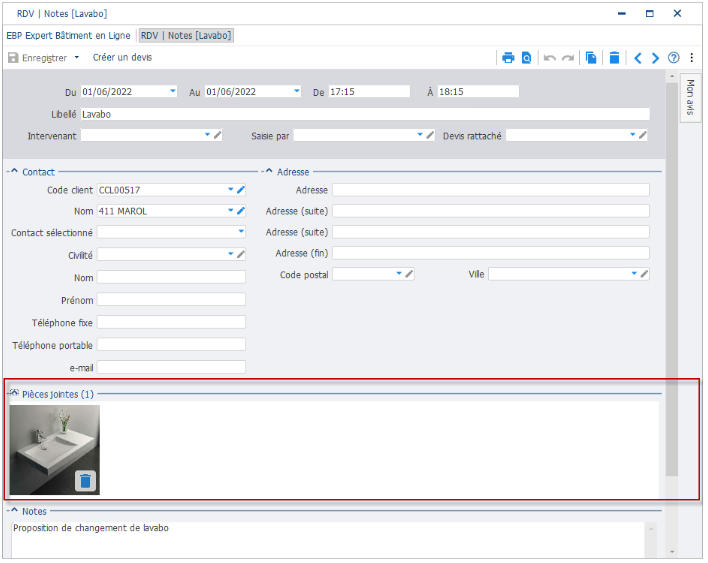This screenshot has height=563, width=708.
Task: Undo last change with undo arrow
Action: [x=550, y=58]
